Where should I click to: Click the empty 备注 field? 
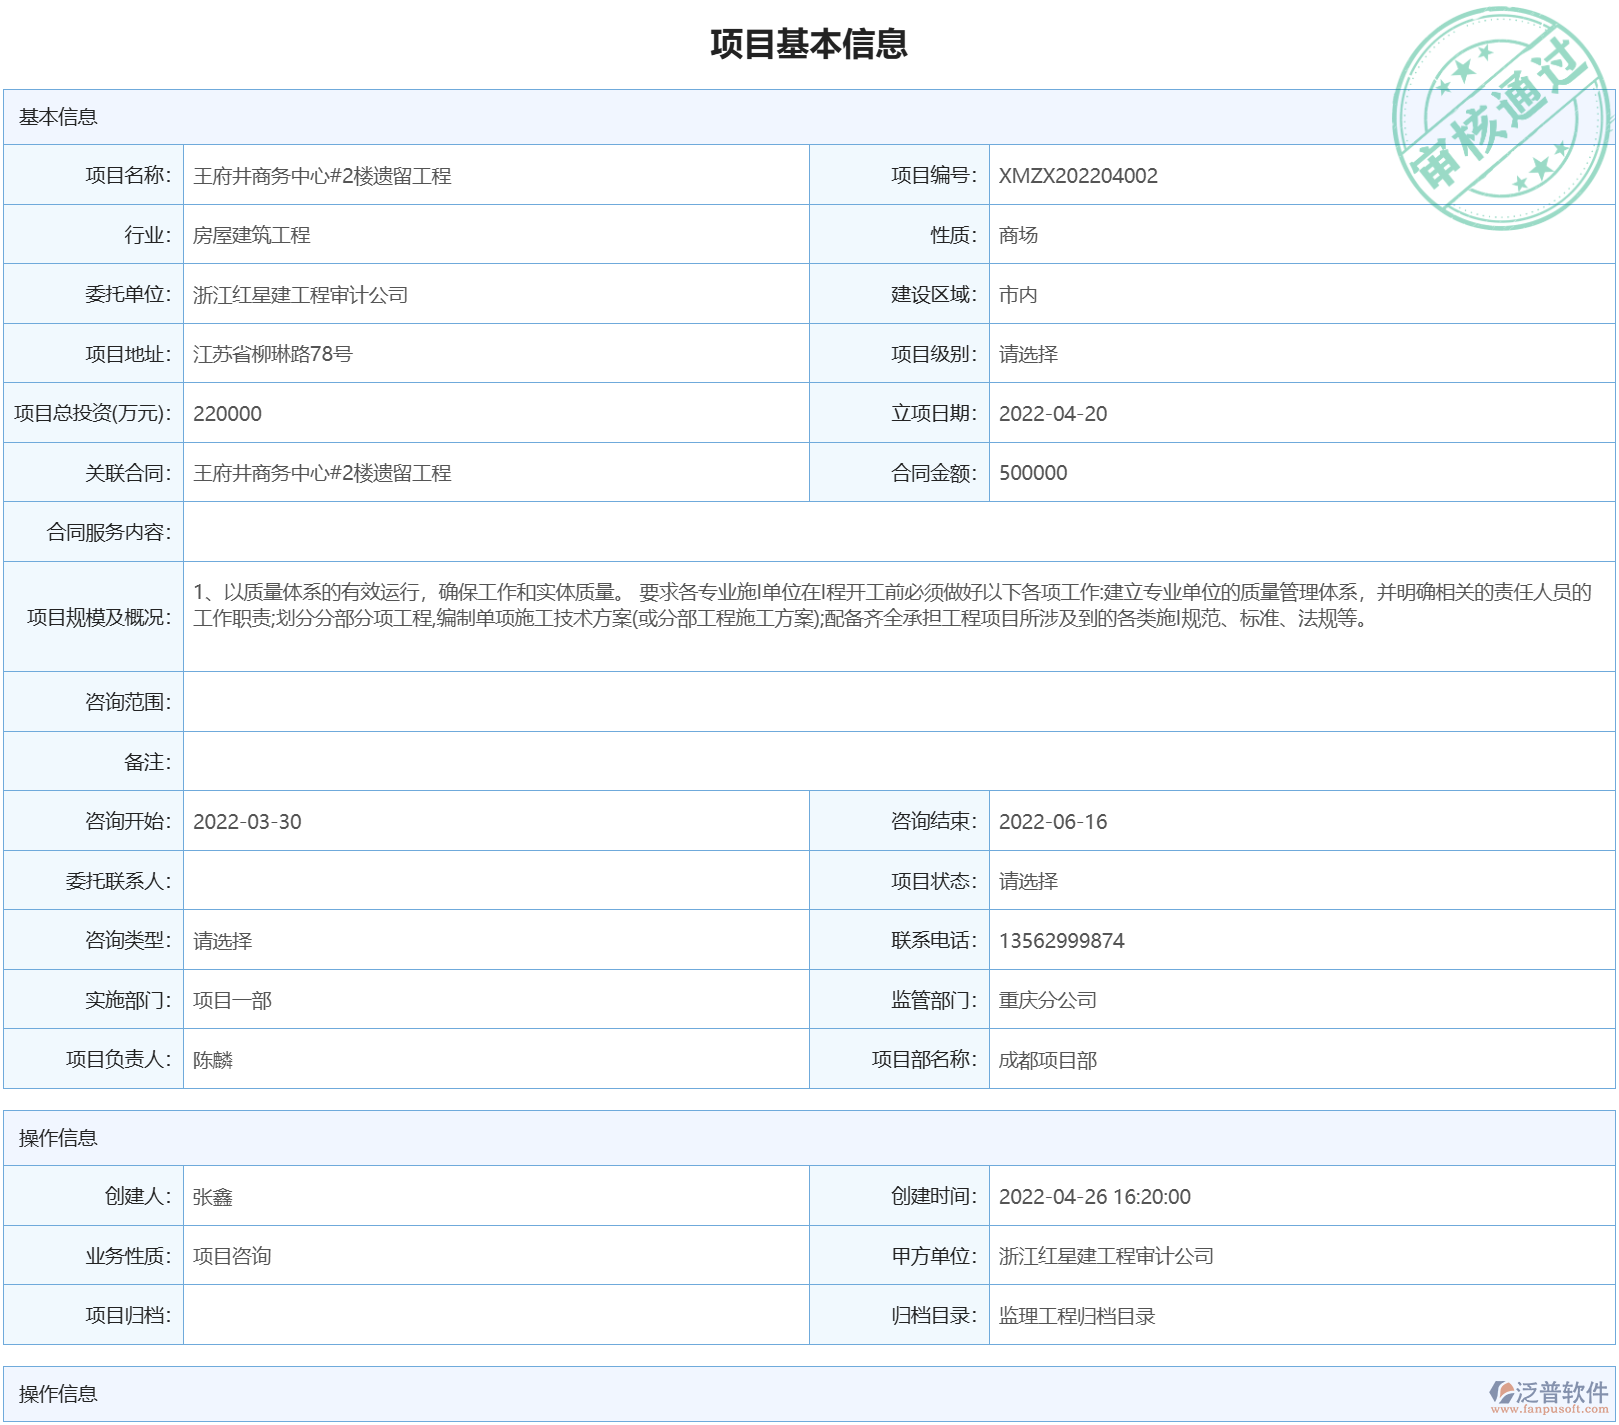898,762
